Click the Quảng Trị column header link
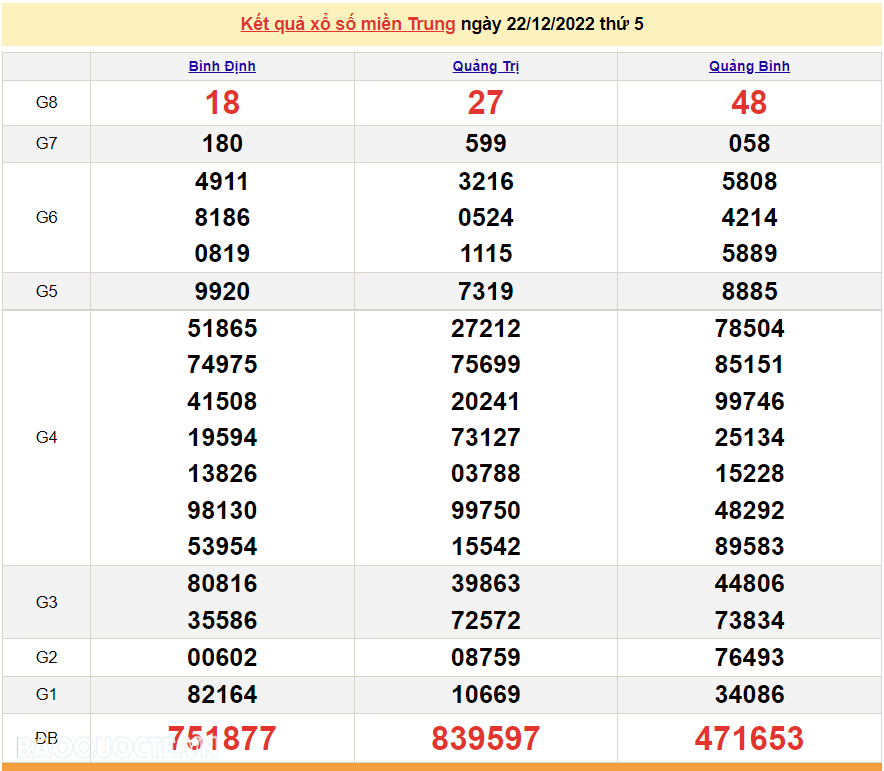This screenshot has height=771, width=884. pos(485,67)
